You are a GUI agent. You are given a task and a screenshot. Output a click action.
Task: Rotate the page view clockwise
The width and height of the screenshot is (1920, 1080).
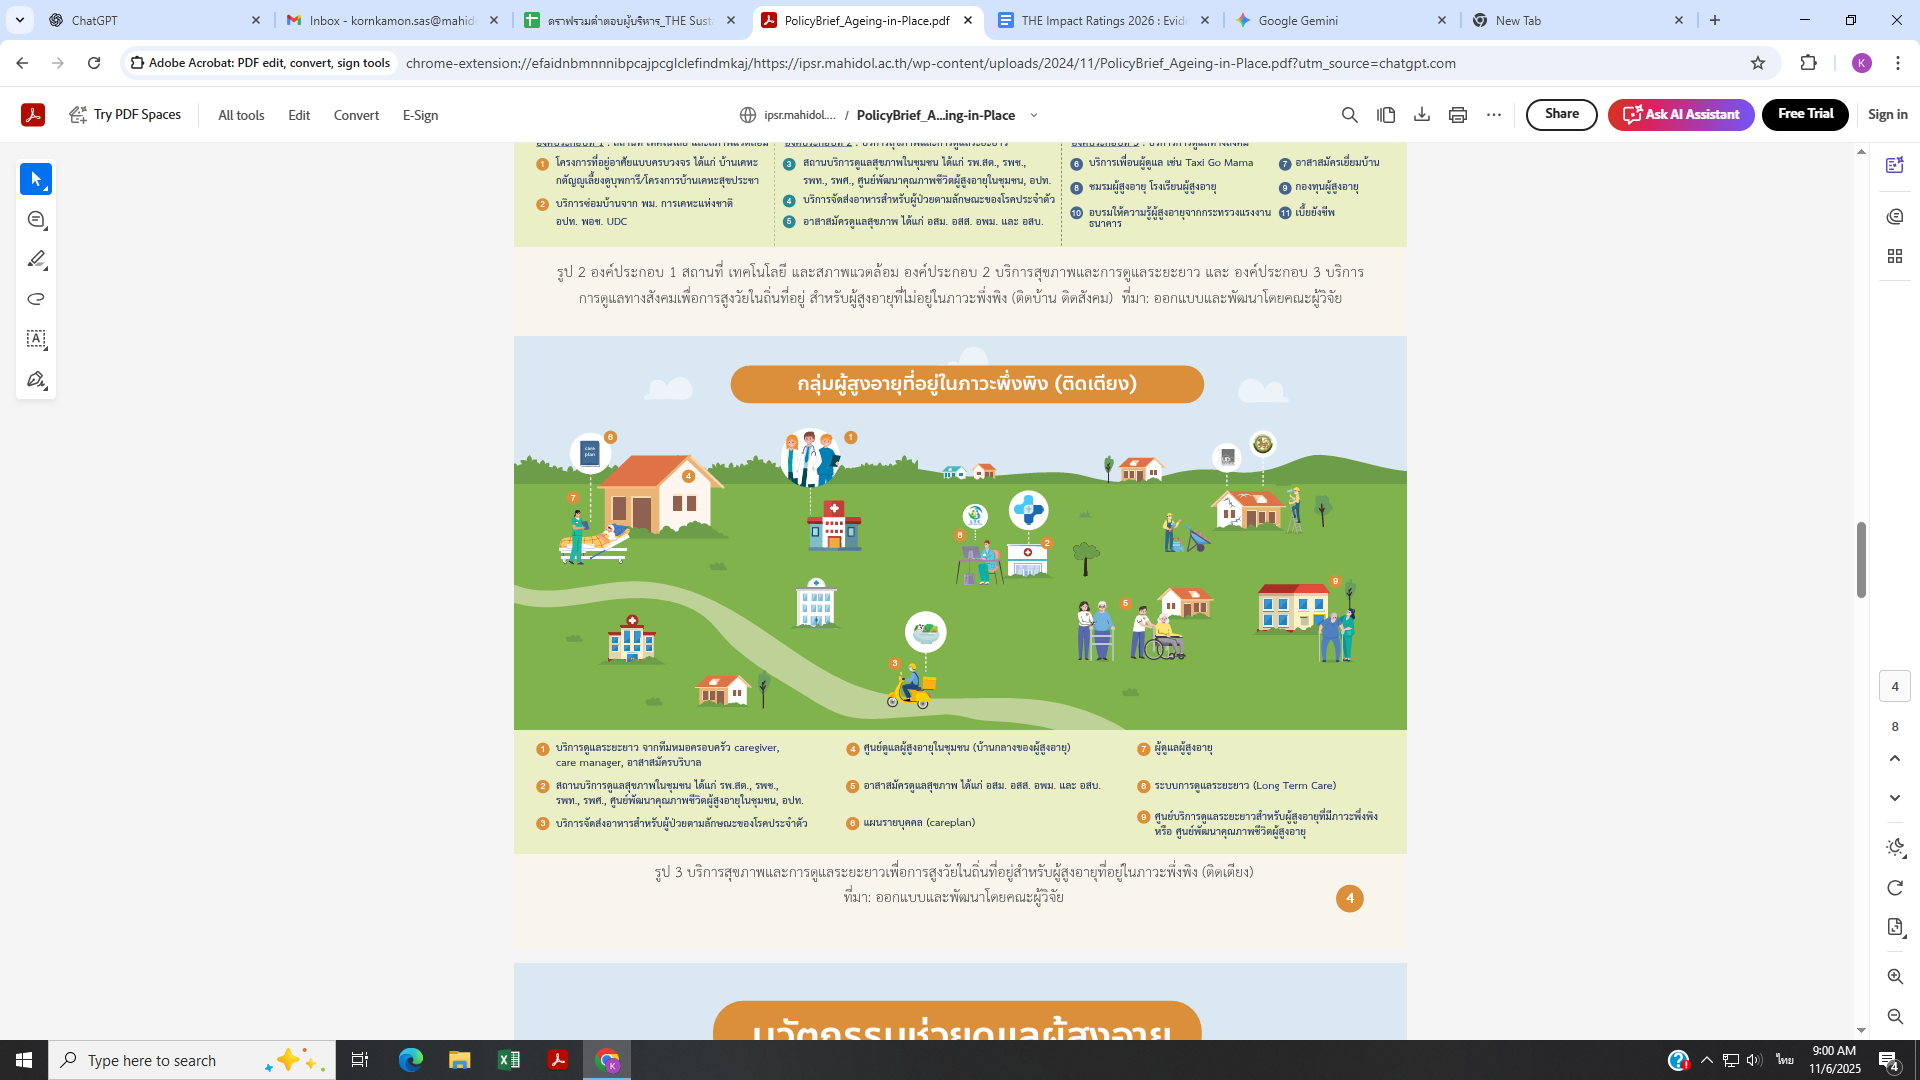1894,888
